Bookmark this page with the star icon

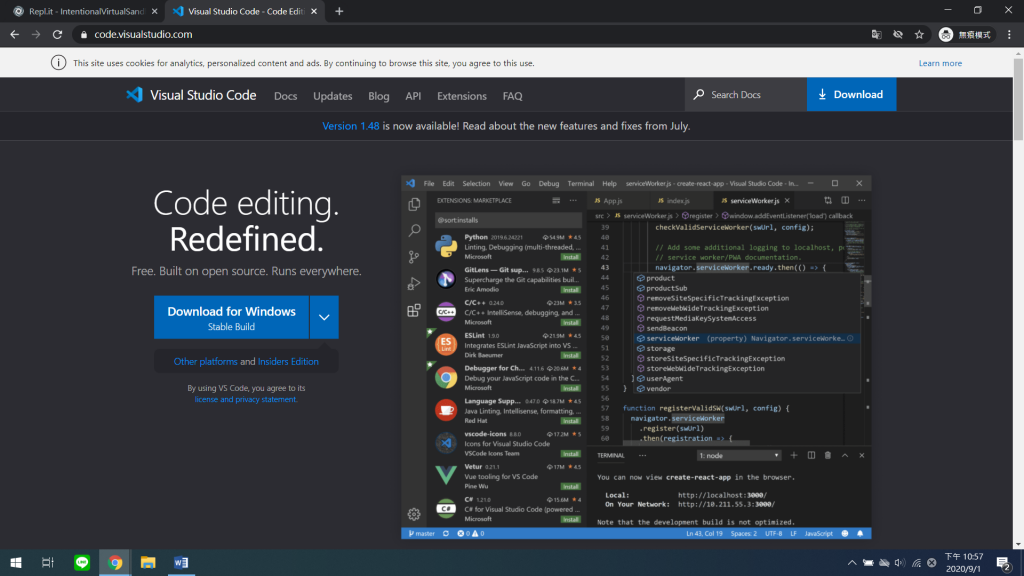tap(919, 35)
